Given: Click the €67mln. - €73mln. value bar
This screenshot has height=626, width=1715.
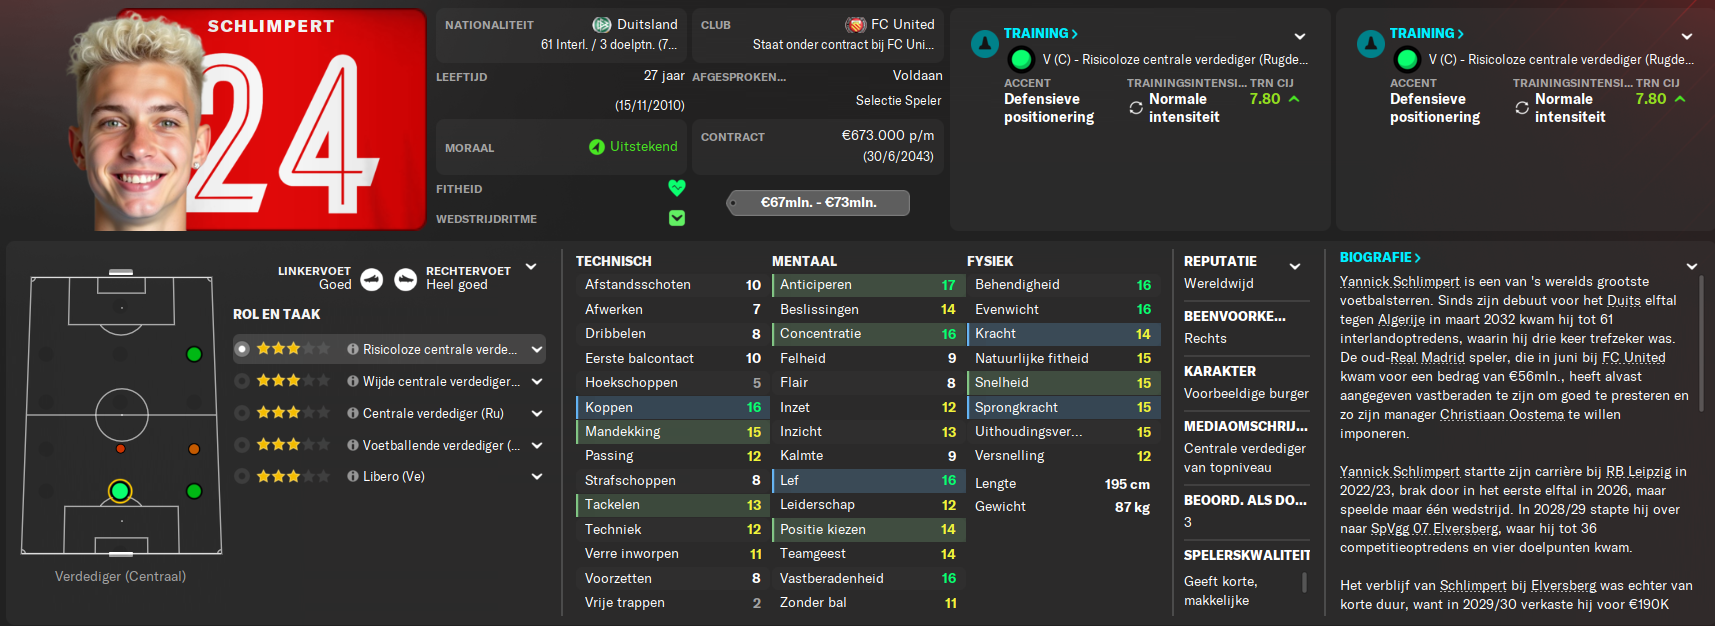Looking at the screenshot, I should pos(818,202).
